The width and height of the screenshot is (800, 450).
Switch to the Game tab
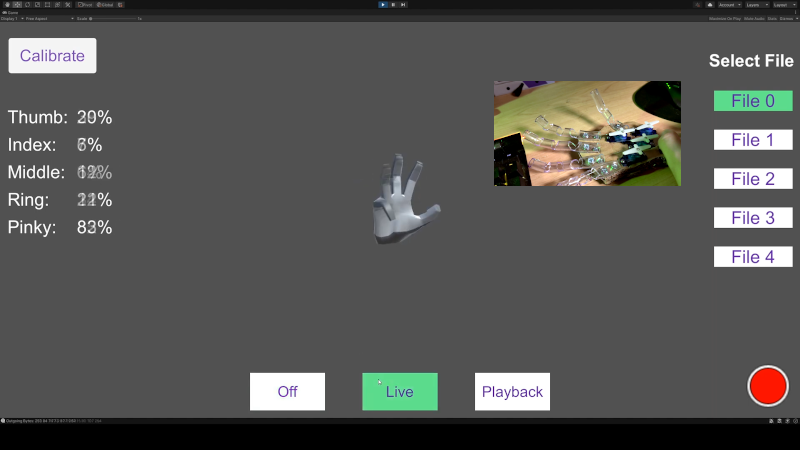tap(11, 12)
